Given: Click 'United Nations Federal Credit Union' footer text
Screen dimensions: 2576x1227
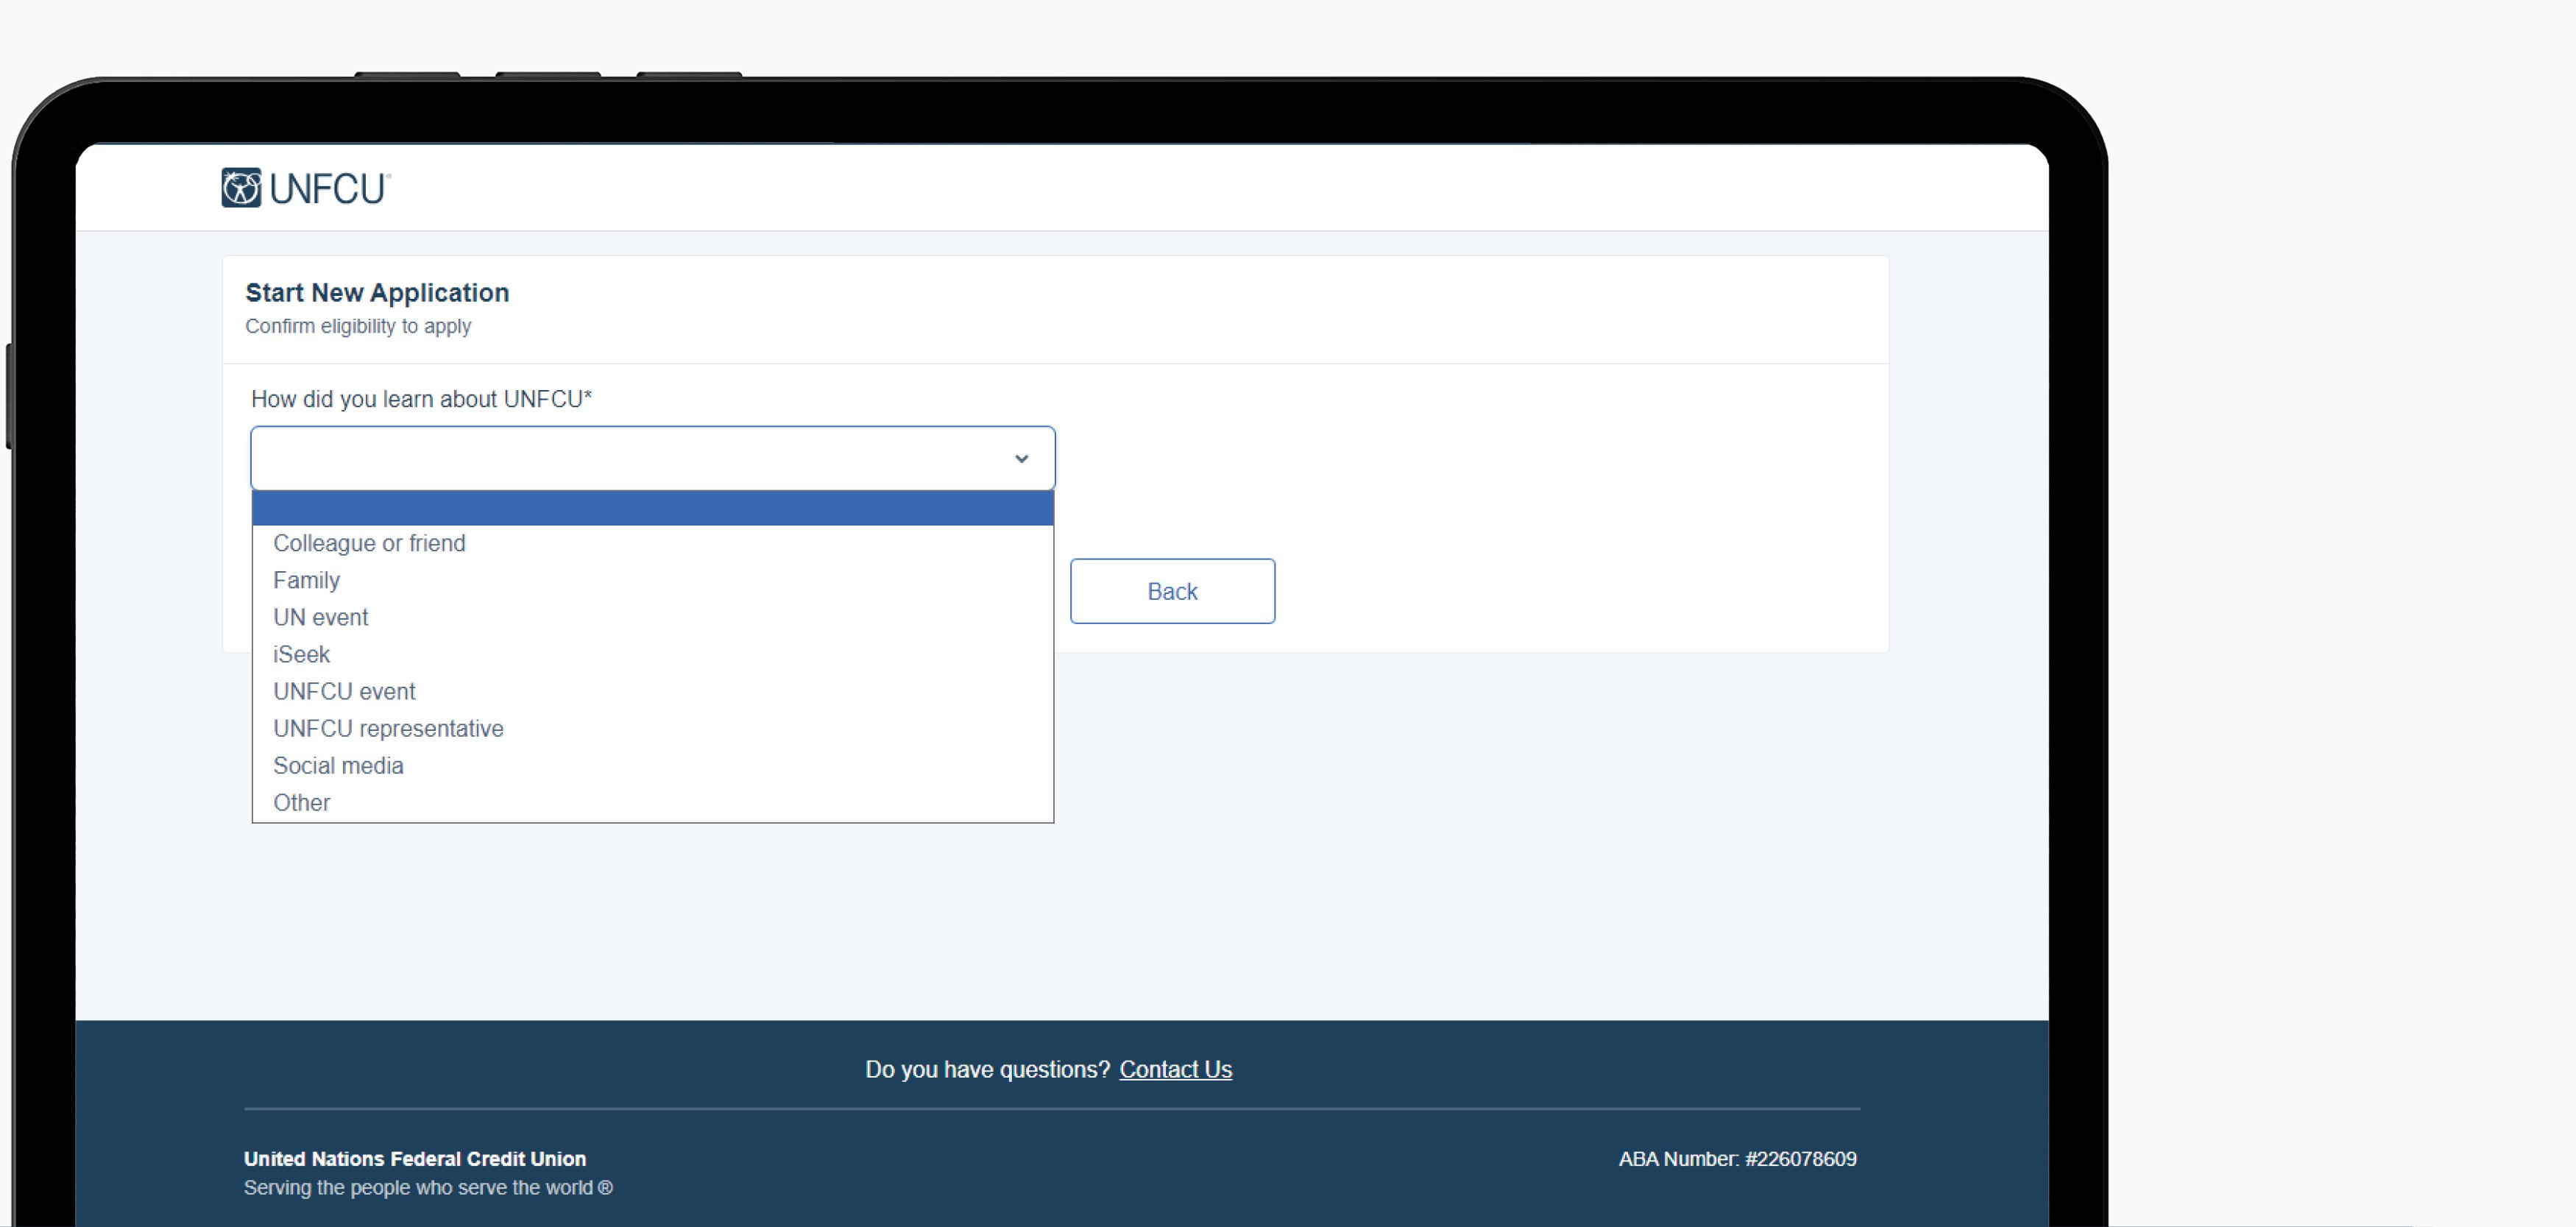Looking at the screenshot, I should 415,1158.
